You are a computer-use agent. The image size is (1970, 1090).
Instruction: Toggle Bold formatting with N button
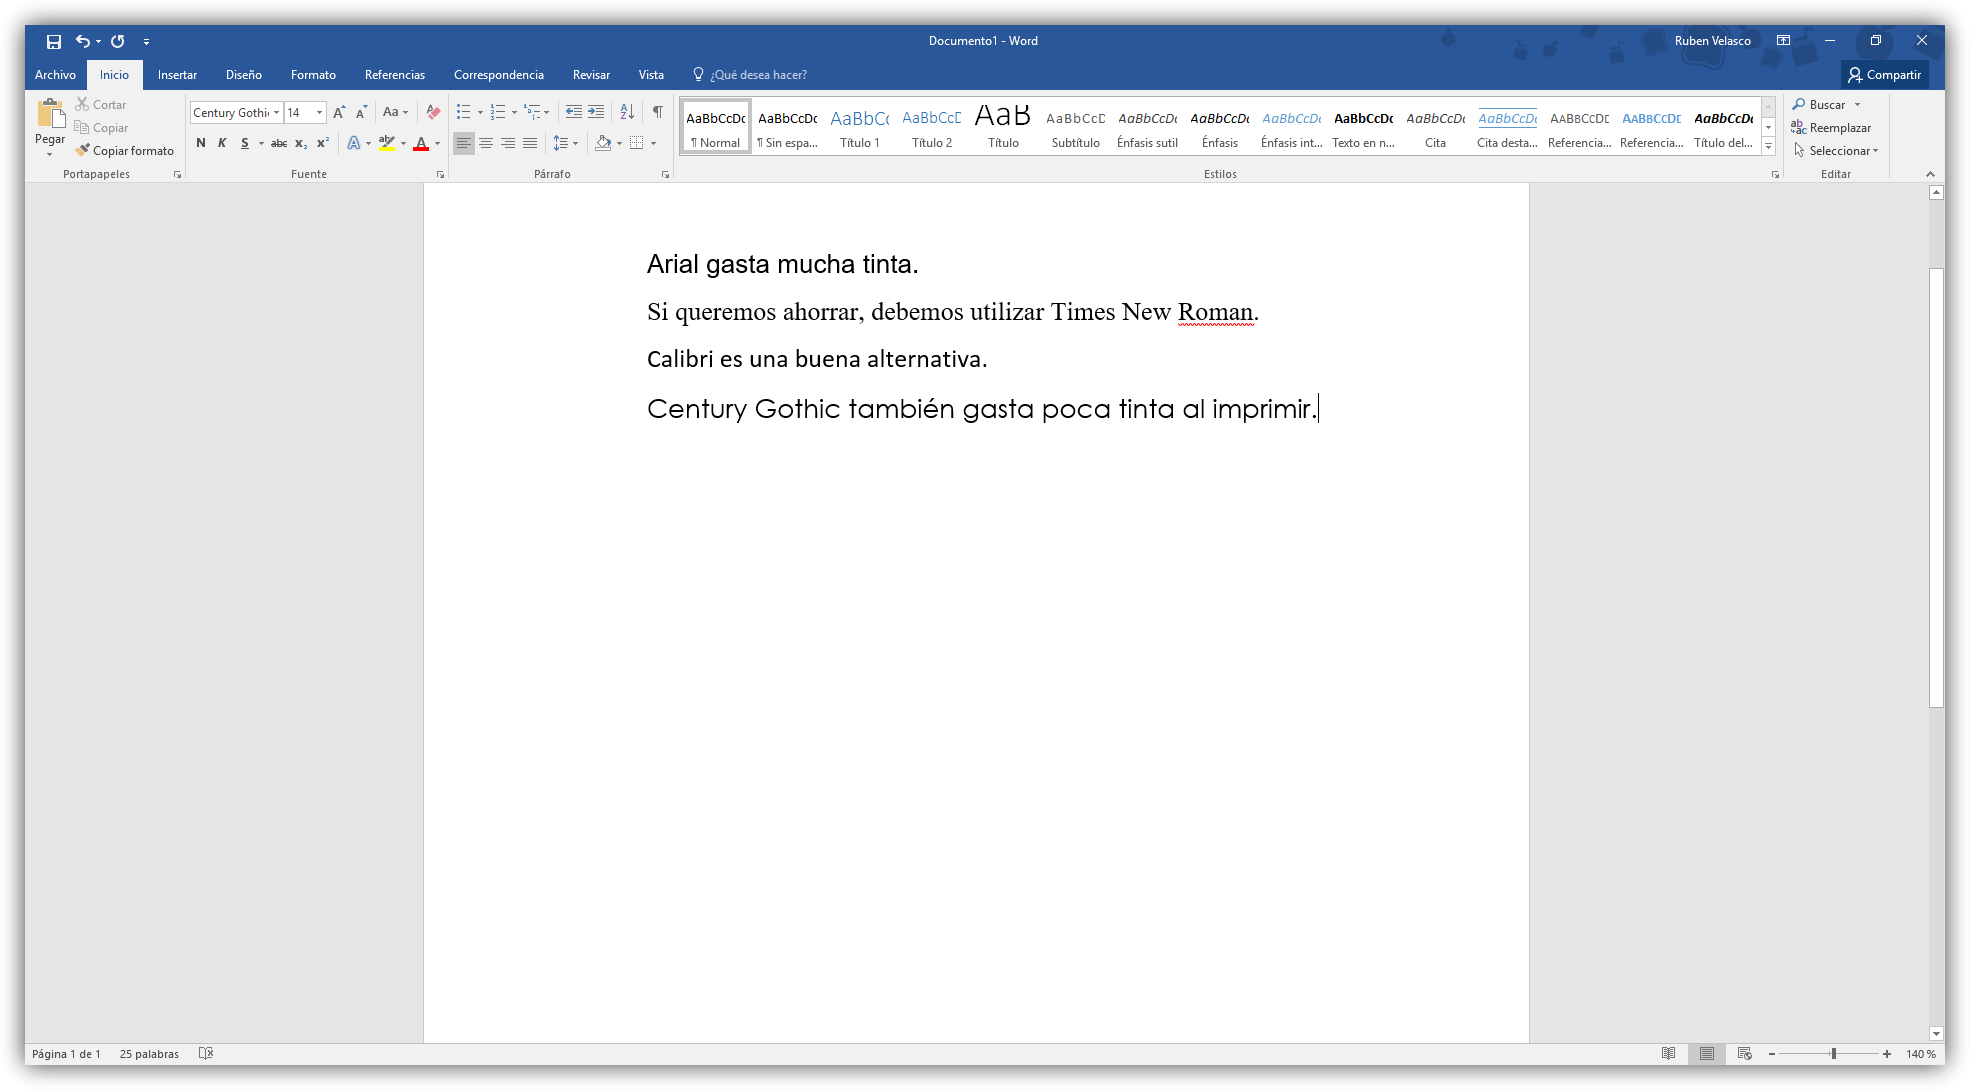(201, 143)
